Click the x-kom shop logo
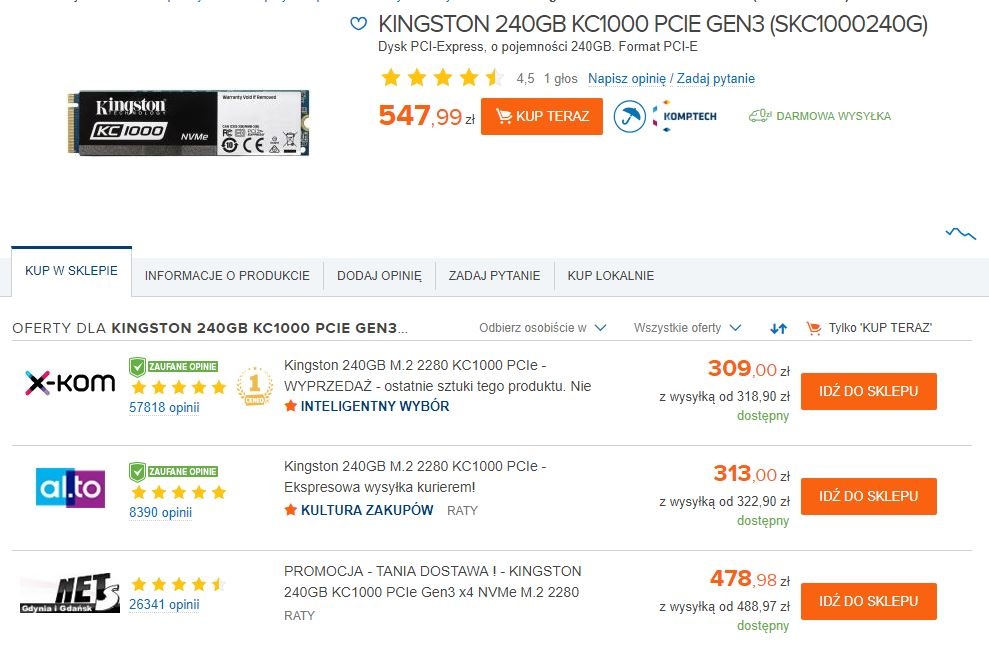This screenshot has height=655, width=989. pyautogui.click(x=70, y=383)
